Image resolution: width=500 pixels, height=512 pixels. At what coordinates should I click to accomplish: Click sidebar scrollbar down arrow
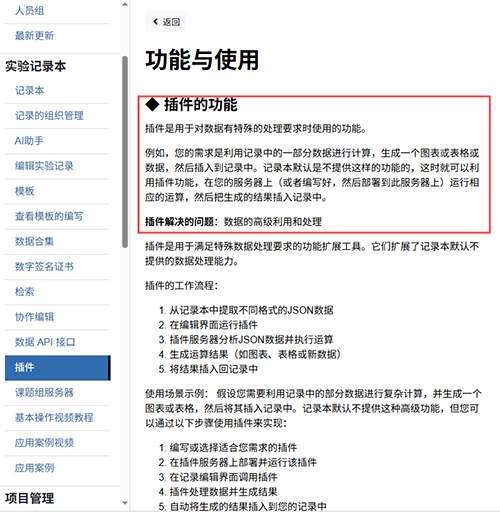(125, 503)
